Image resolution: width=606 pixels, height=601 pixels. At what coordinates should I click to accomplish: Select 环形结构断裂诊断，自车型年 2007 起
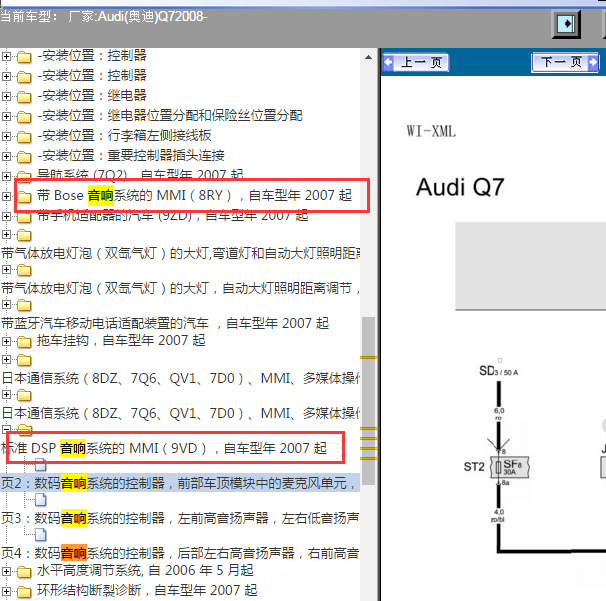tap(147, 591)
